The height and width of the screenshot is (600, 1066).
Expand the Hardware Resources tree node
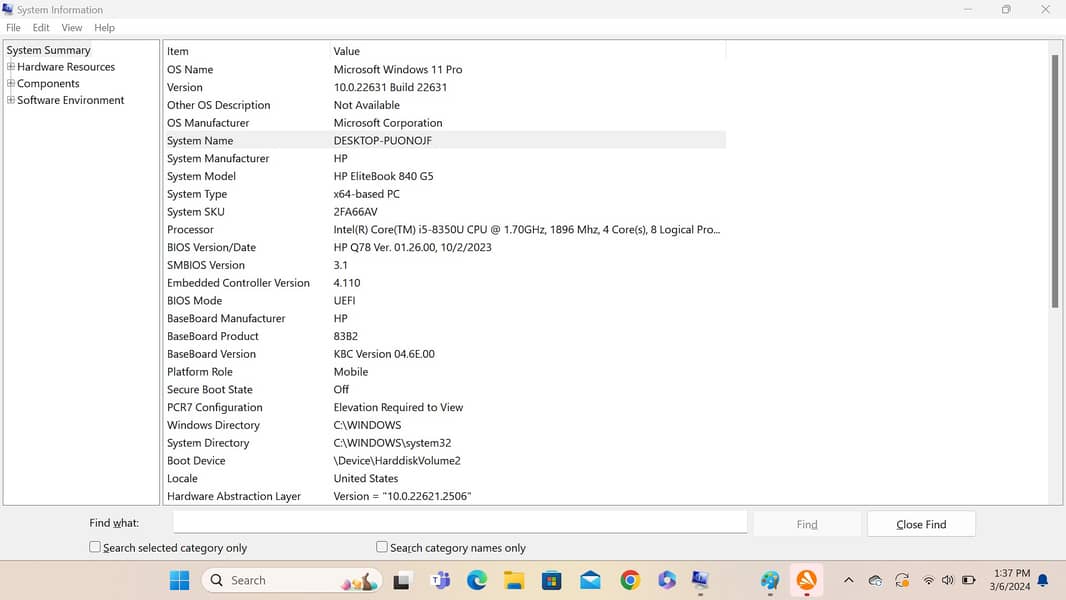(x=11, y=67)
